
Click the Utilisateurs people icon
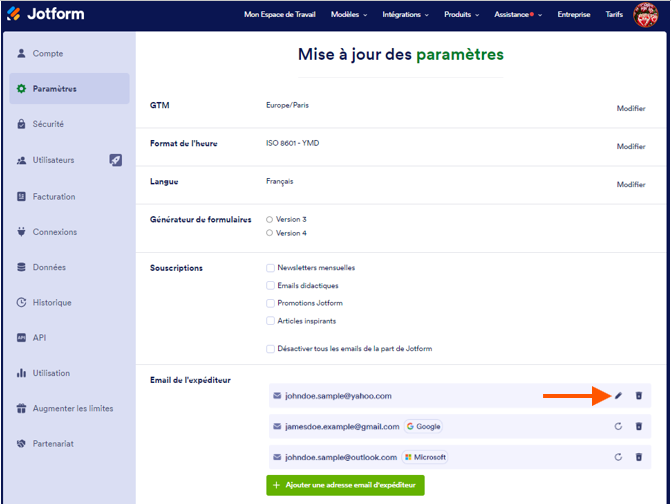coord(21,160)
